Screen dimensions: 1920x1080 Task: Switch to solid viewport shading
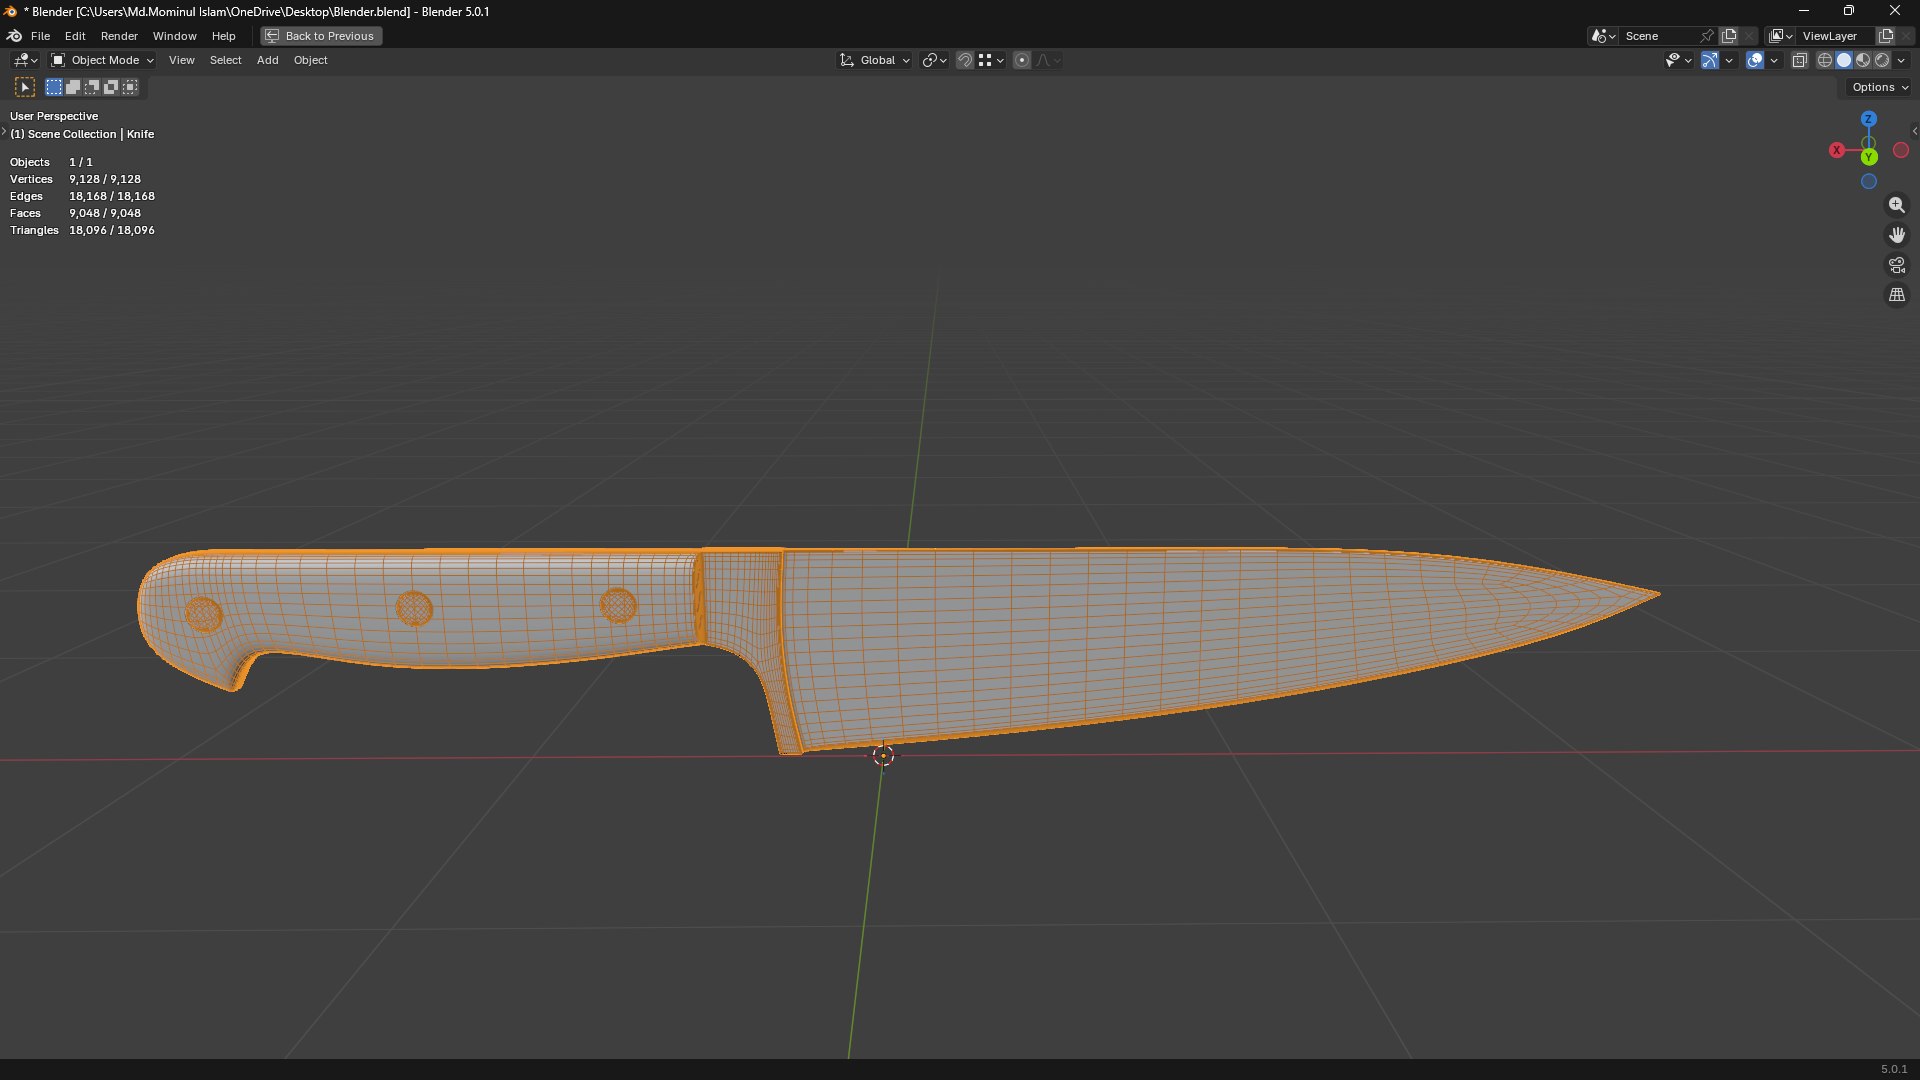1844,60
